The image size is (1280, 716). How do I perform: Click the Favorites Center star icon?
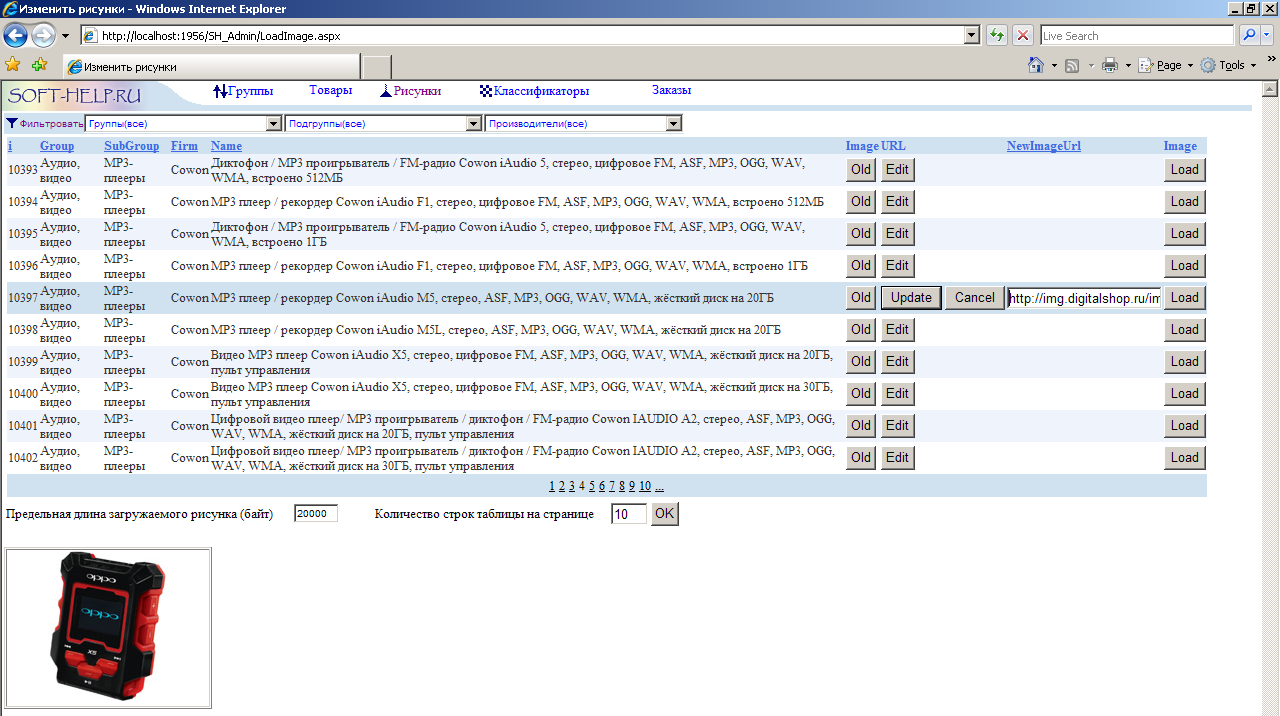pyautogui.click(x=13, y=65)
